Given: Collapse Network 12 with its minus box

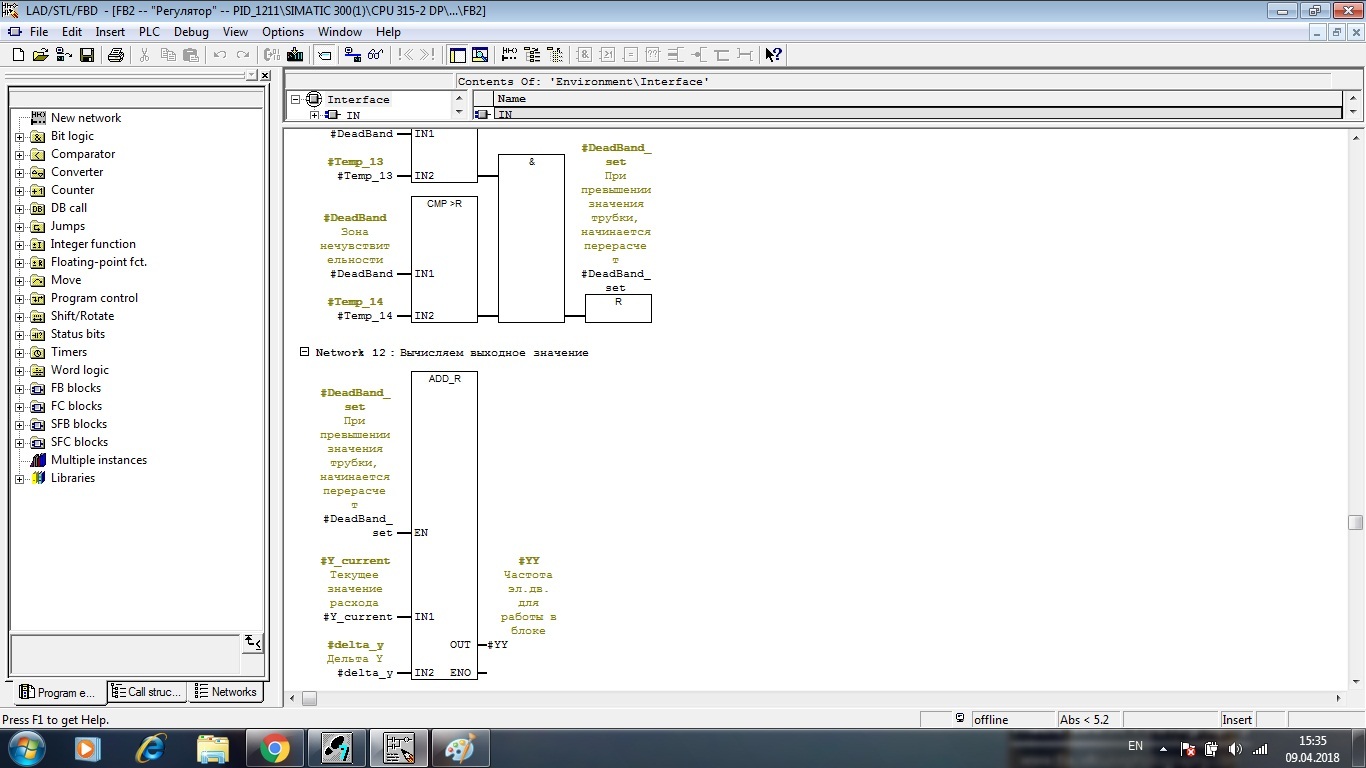Looking at the screenshot, I should click(305, 352).
